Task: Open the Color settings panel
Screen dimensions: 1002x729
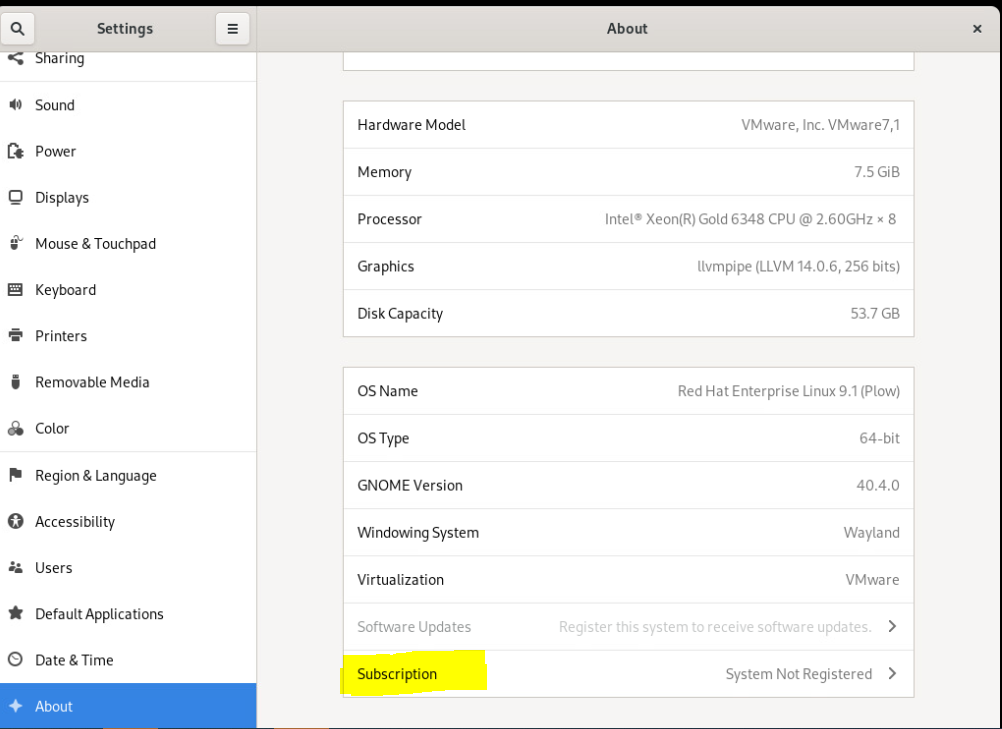Action: (52, 428)
